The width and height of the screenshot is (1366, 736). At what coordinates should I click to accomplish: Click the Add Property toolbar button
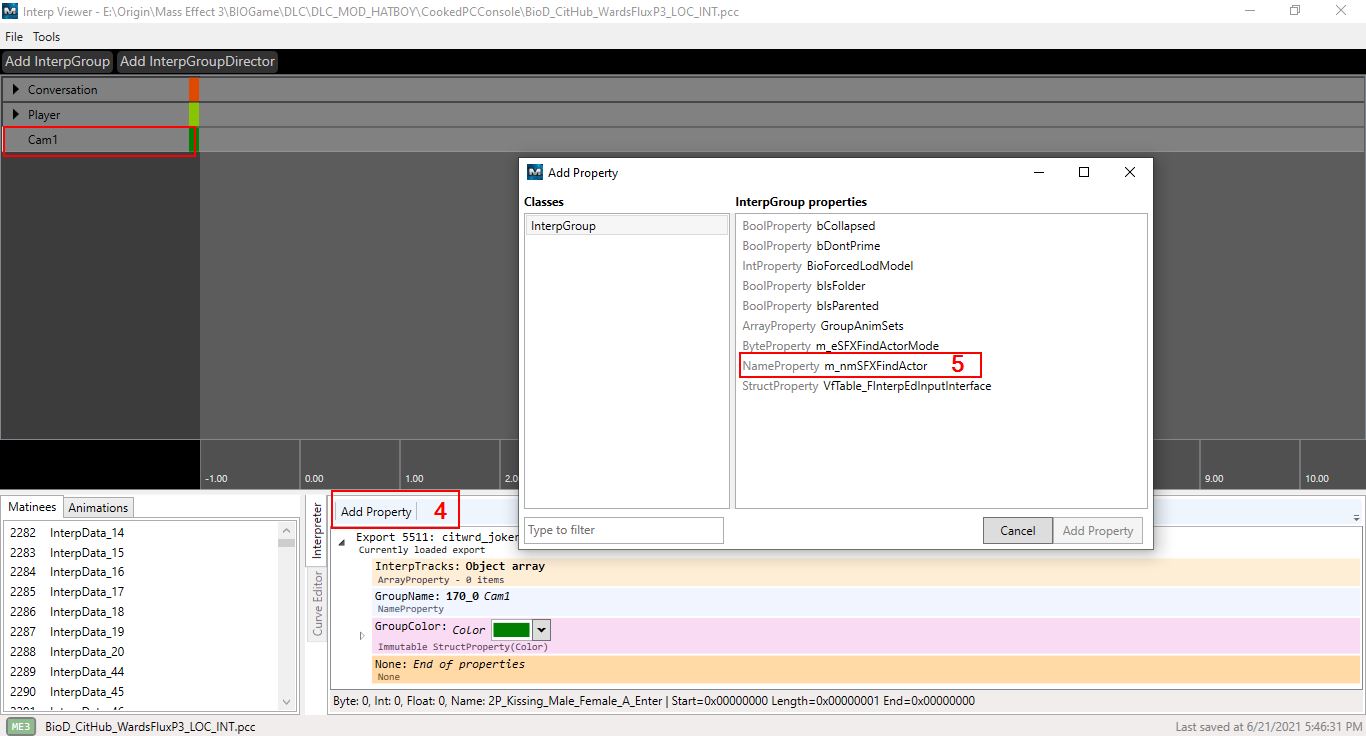pos(376,512)
